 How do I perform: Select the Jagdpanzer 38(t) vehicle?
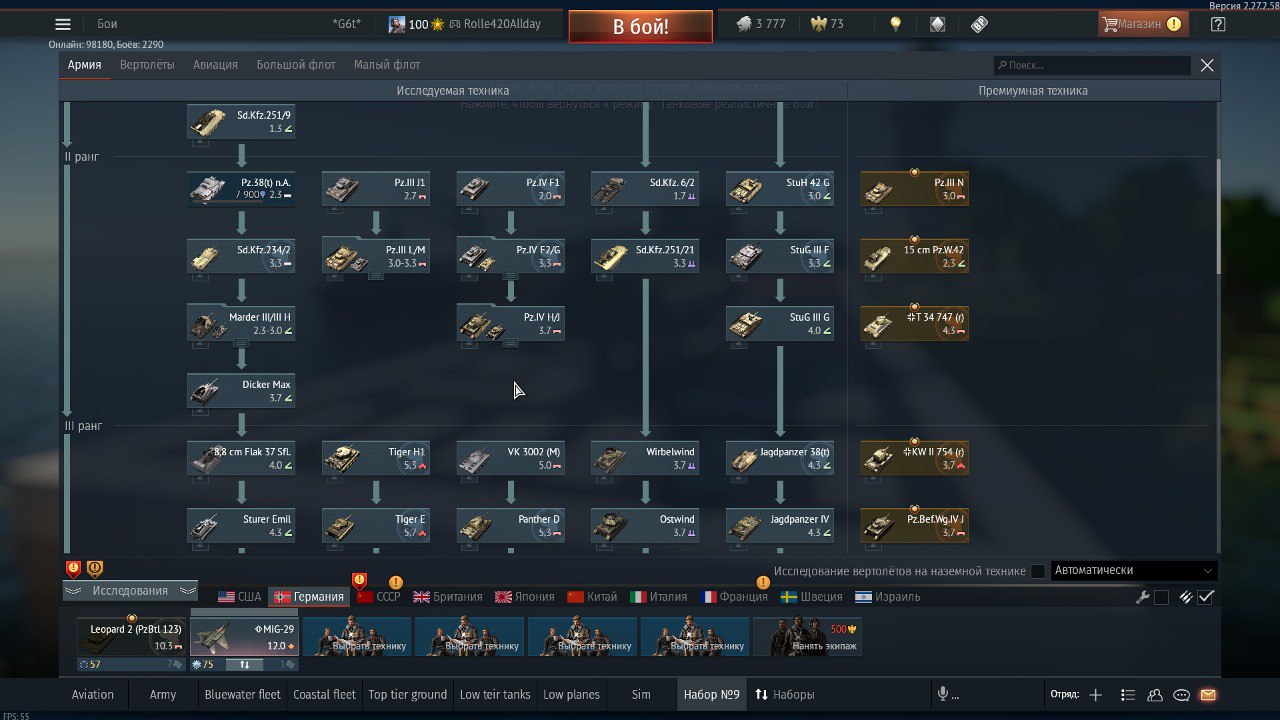coord(780,458)
